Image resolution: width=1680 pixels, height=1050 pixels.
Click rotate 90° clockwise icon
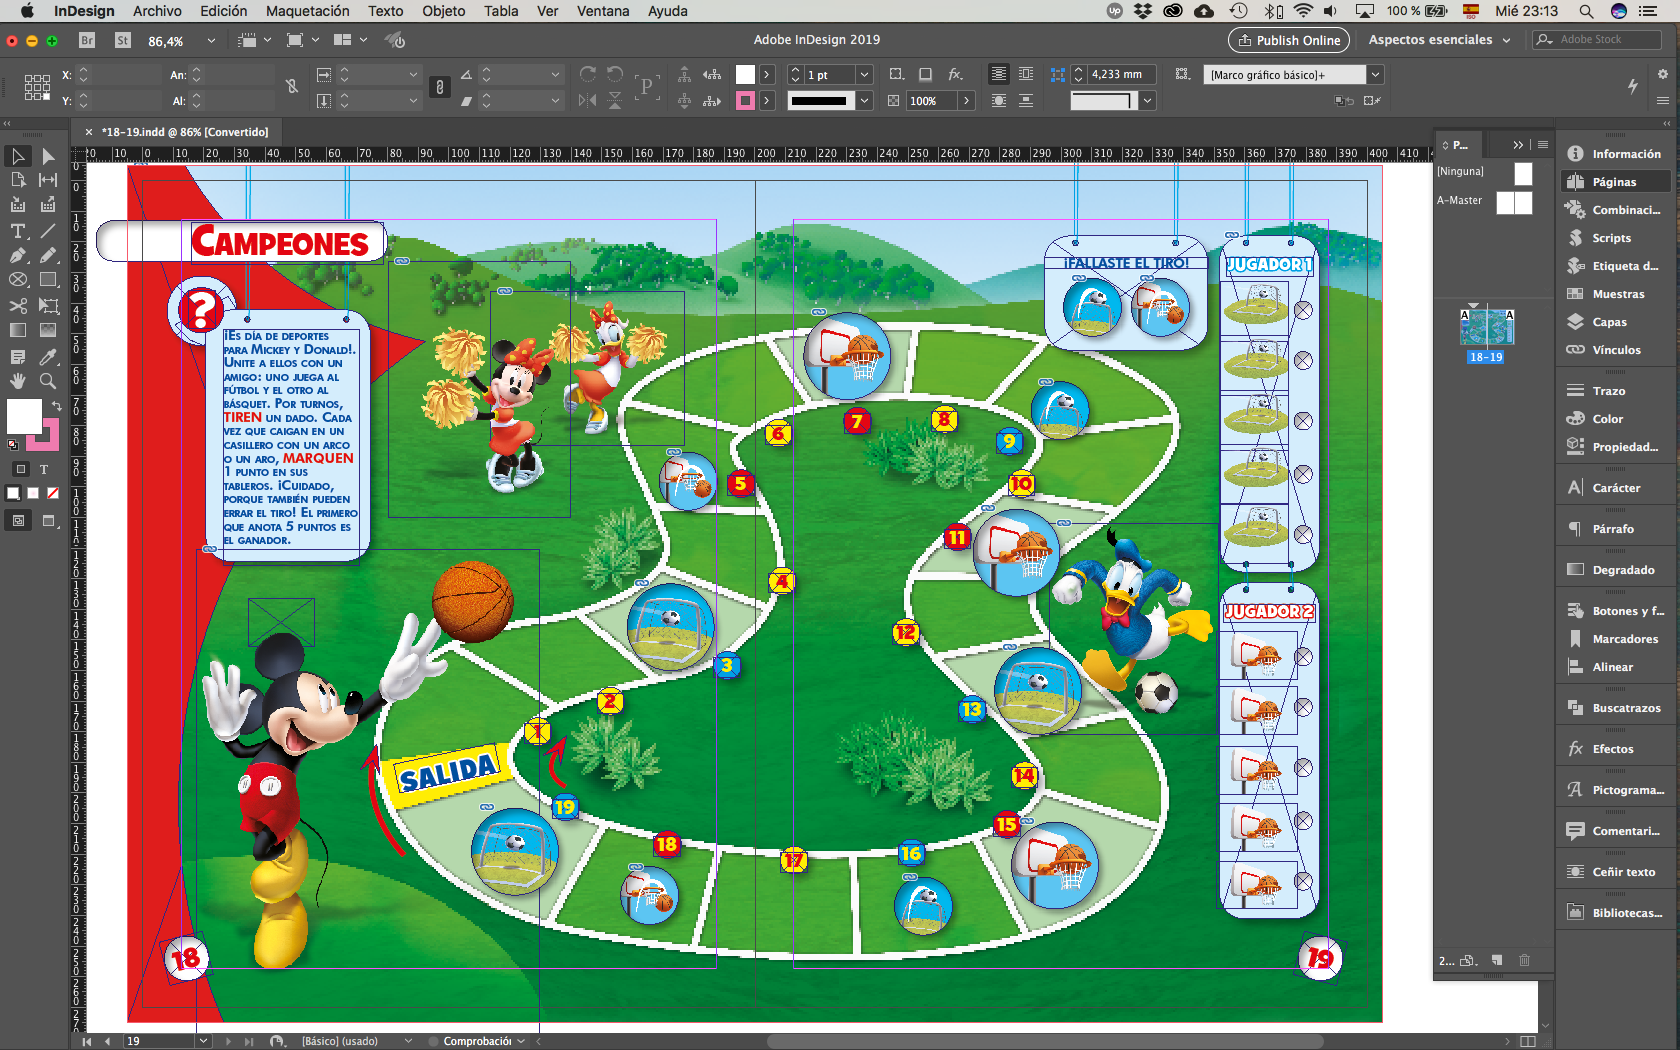click(x=588, y=74)
